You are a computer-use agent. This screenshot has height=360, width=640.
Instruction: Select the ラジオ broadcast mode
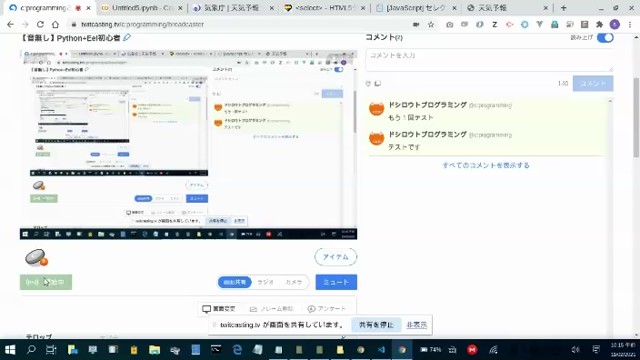tap(265, 282)
